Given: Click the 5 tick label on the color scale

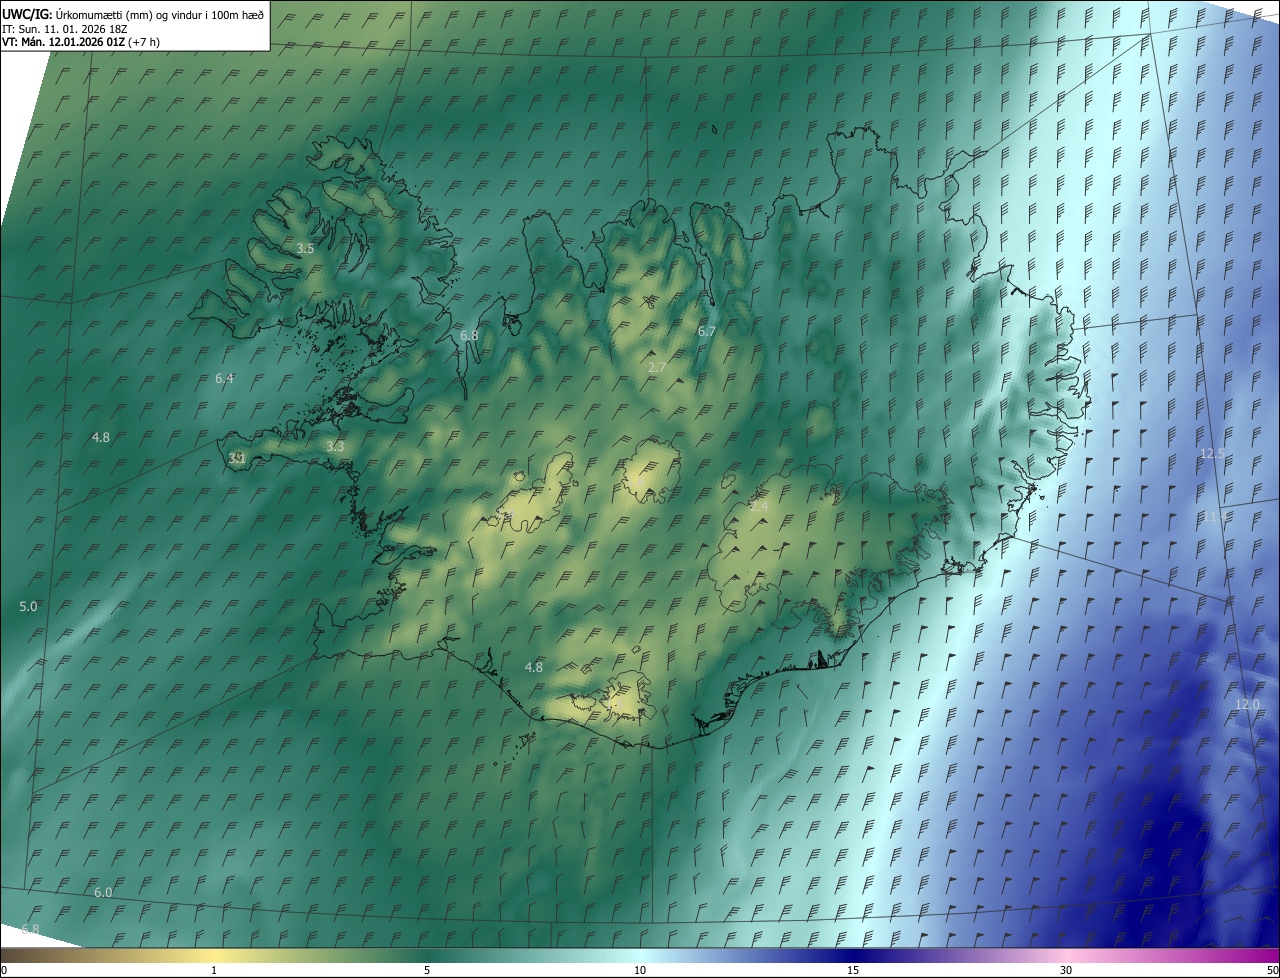Looking at the screenshot, I should 427,970.
